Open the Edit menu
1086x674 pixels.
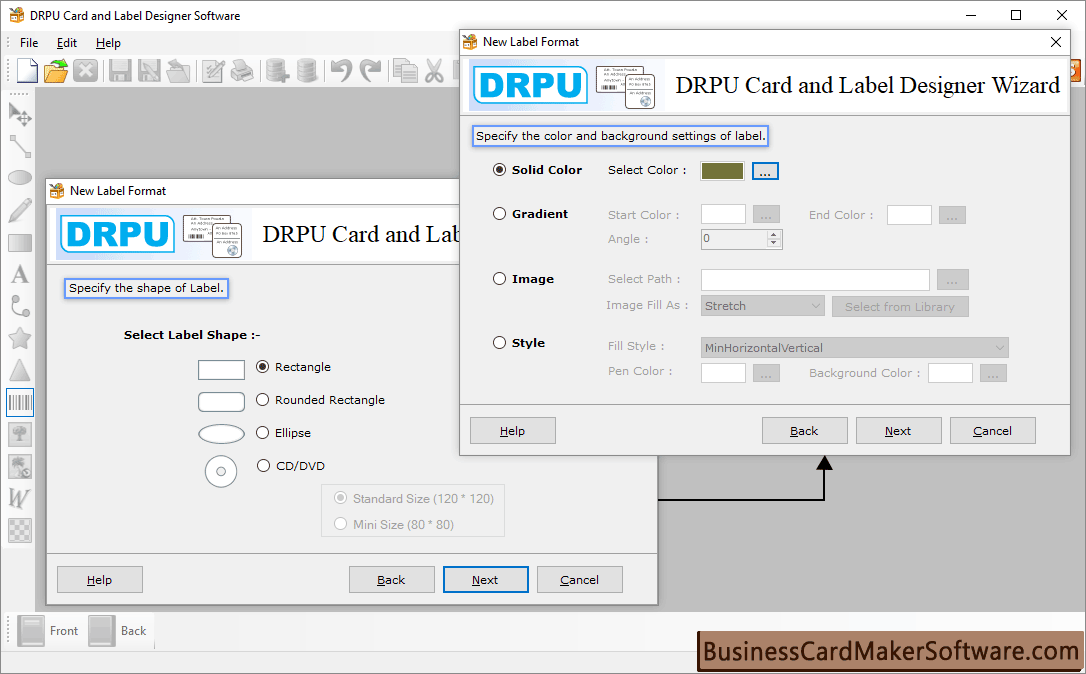(x=66, y=43)
